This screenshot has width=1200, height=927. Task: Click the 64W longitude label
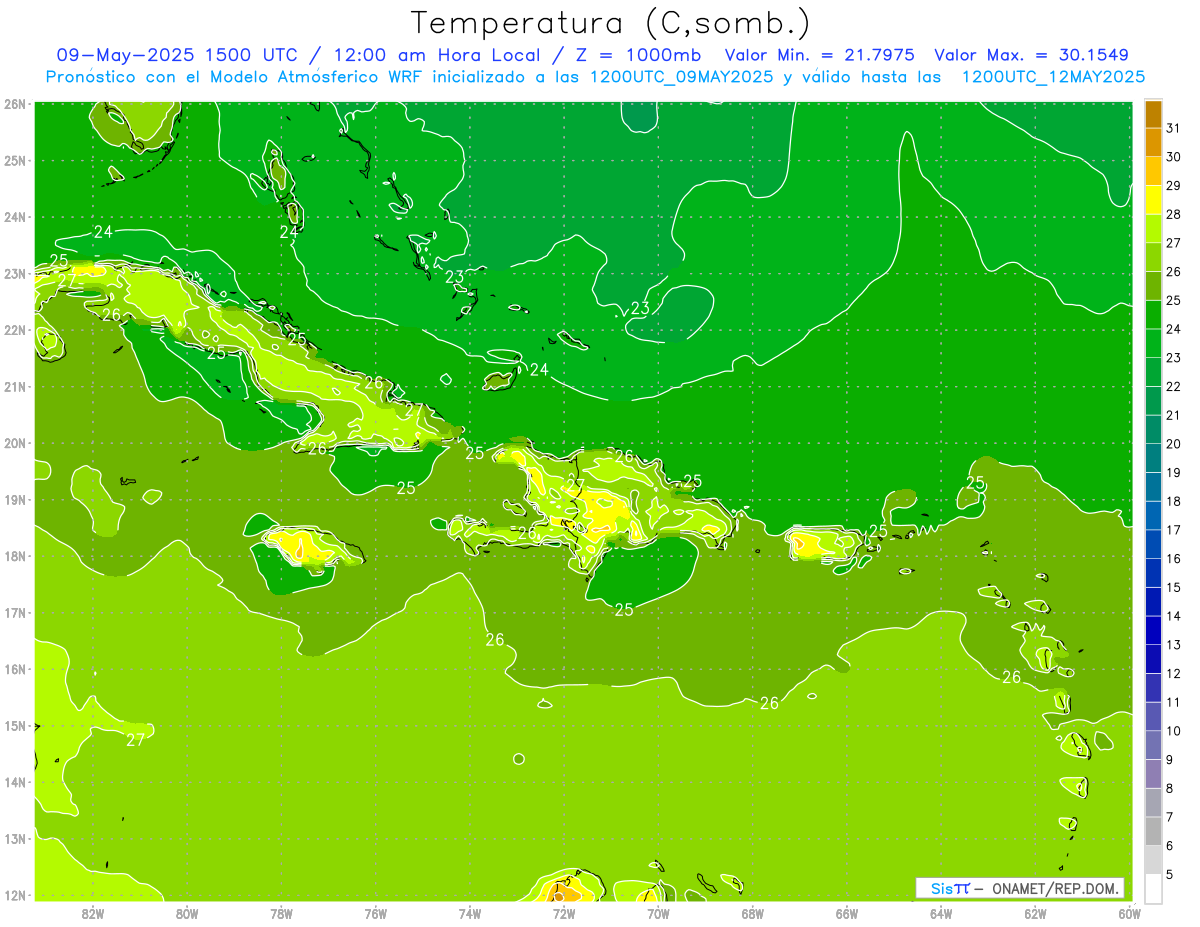click(941, 913)
